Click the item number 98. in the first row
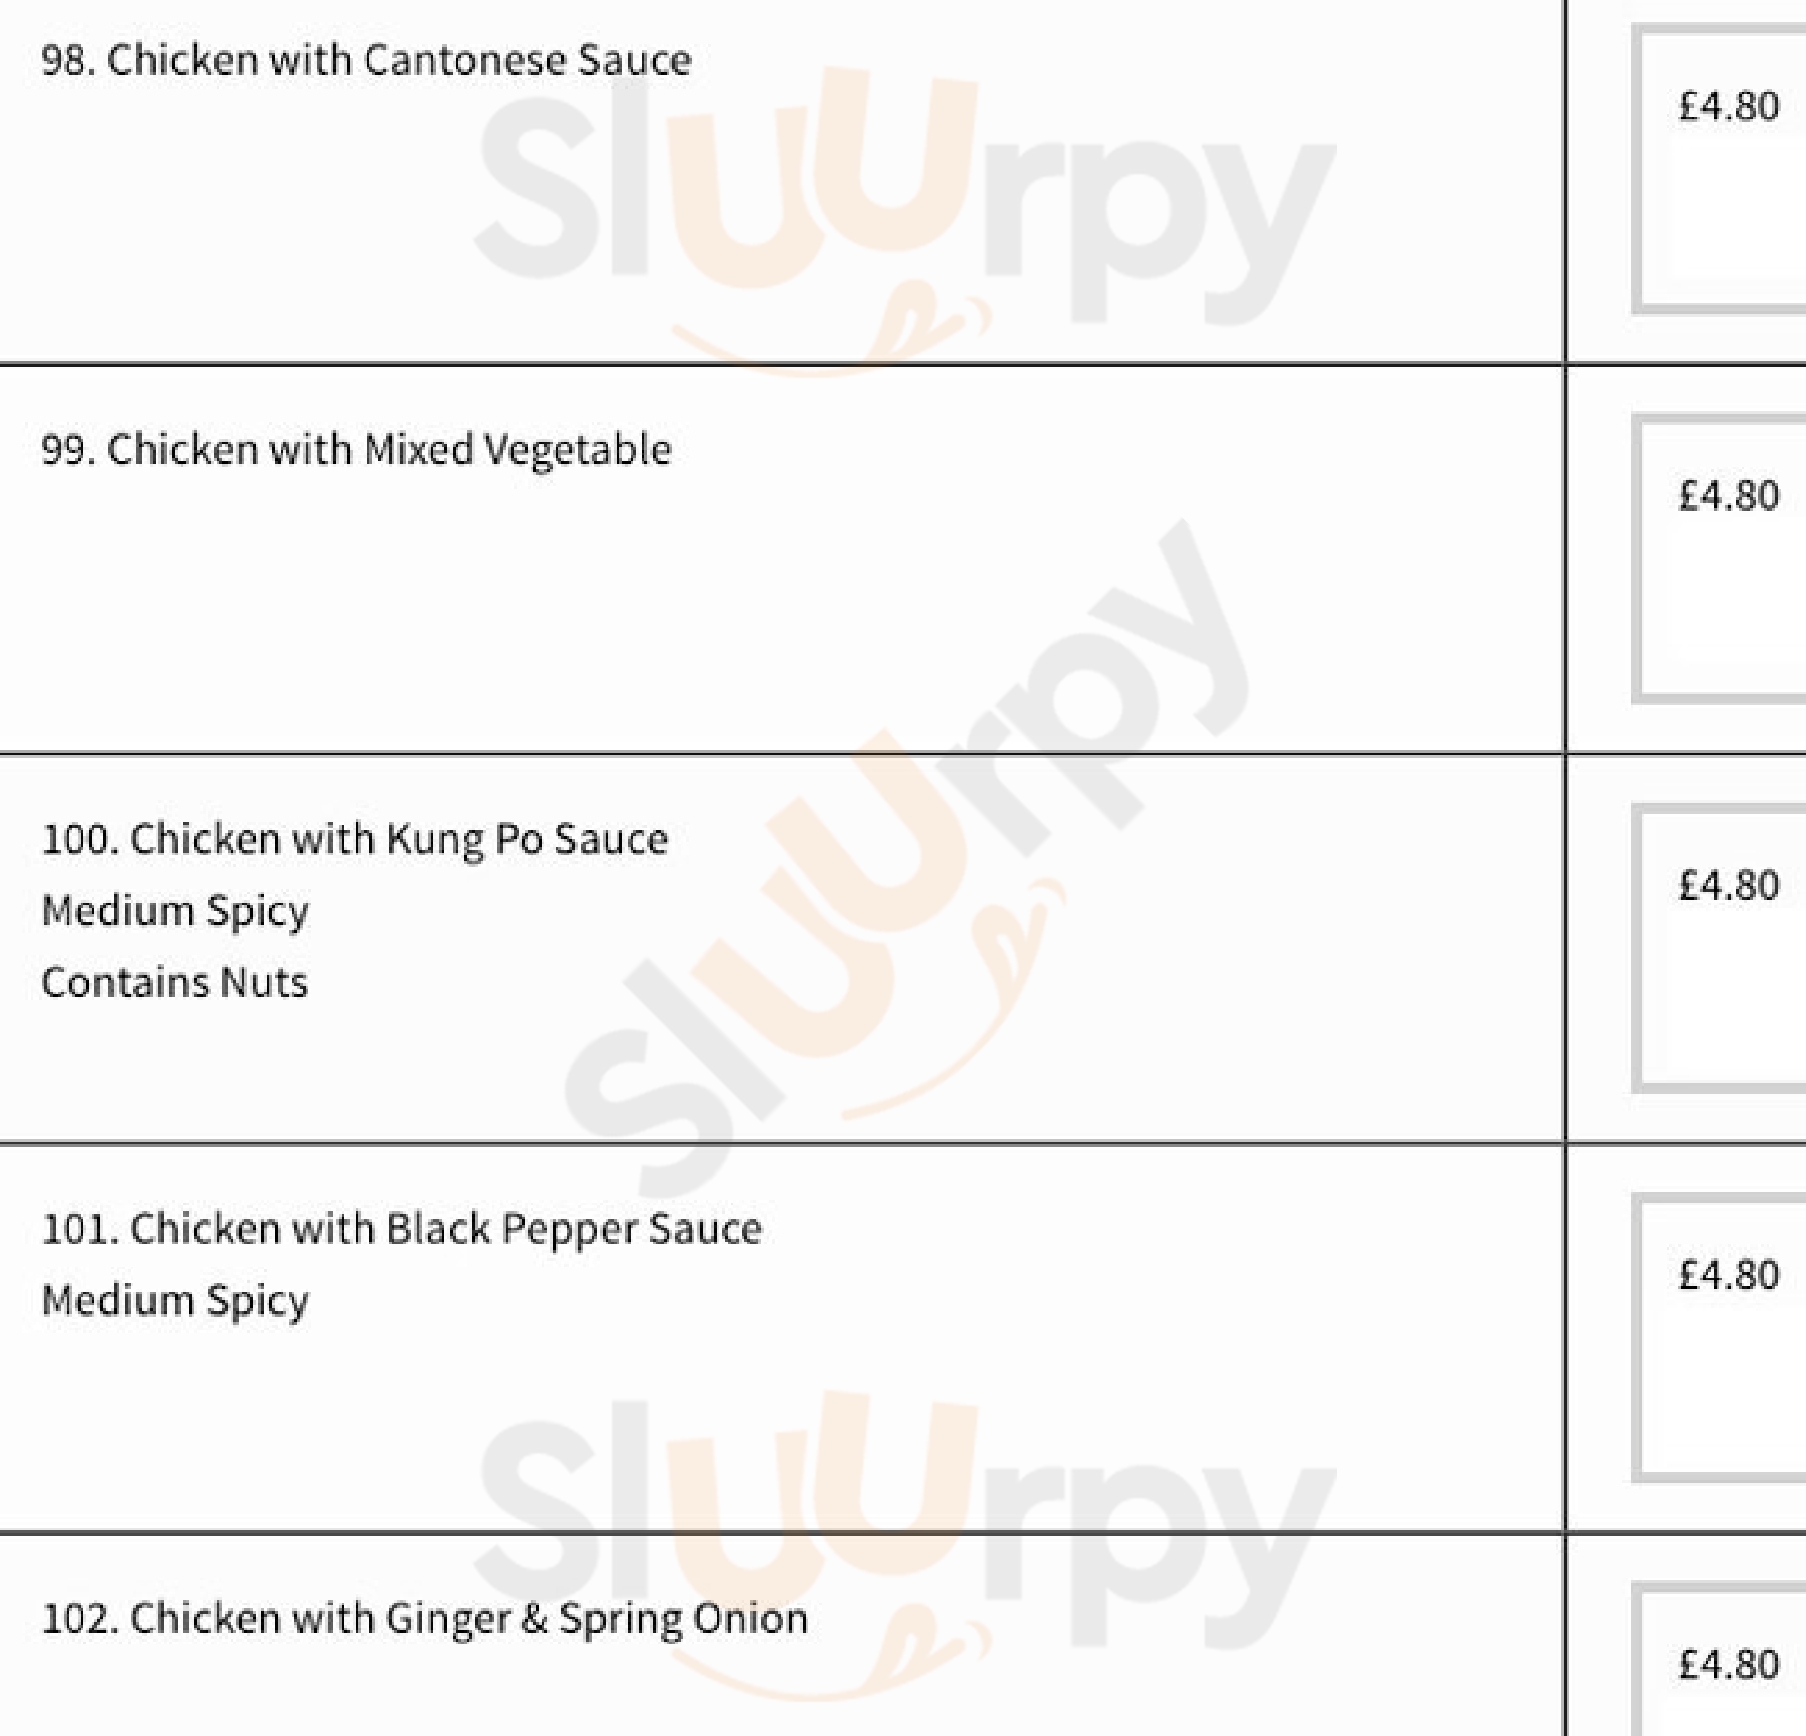1806x1736 pixels. click(68, 60)
